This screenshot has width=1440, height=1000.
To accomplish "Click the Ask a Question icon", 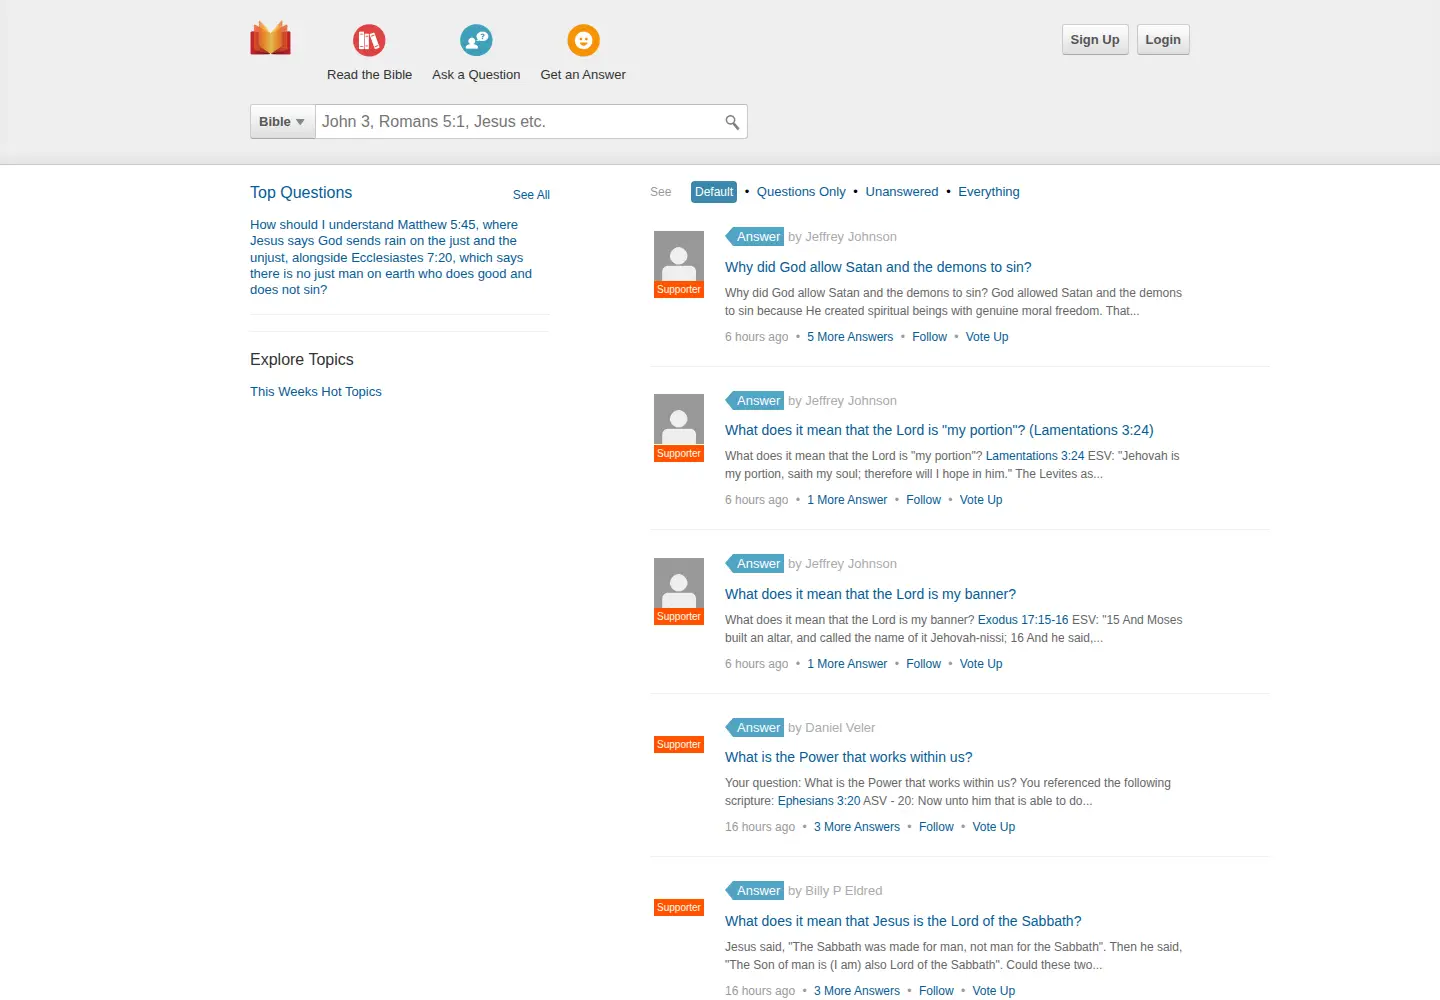I will tap(476, 40).
